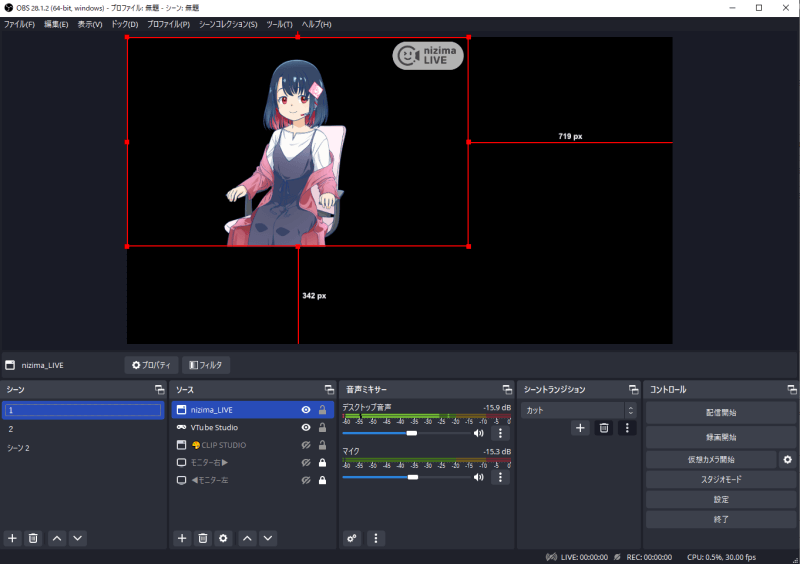The height and width of the screenshot is (564, 800).
Task: Open Desktop audio options three dots
Action: (x=500, y=433)
